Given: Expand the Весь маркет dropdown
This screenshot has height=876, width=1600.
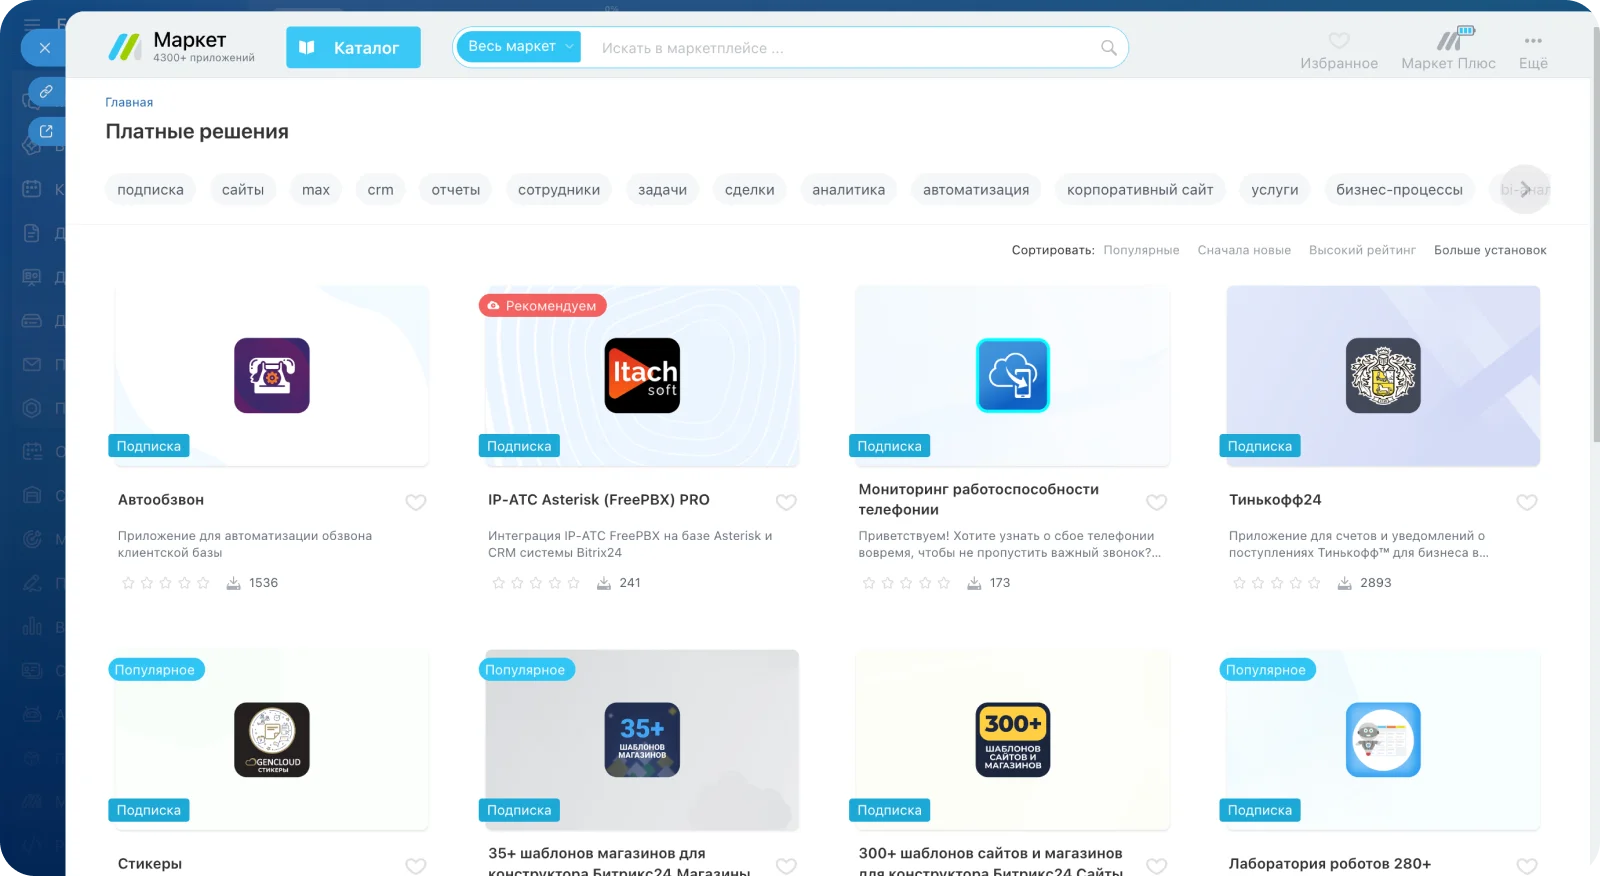Looking at the screenshot, I should coord(518,47).
